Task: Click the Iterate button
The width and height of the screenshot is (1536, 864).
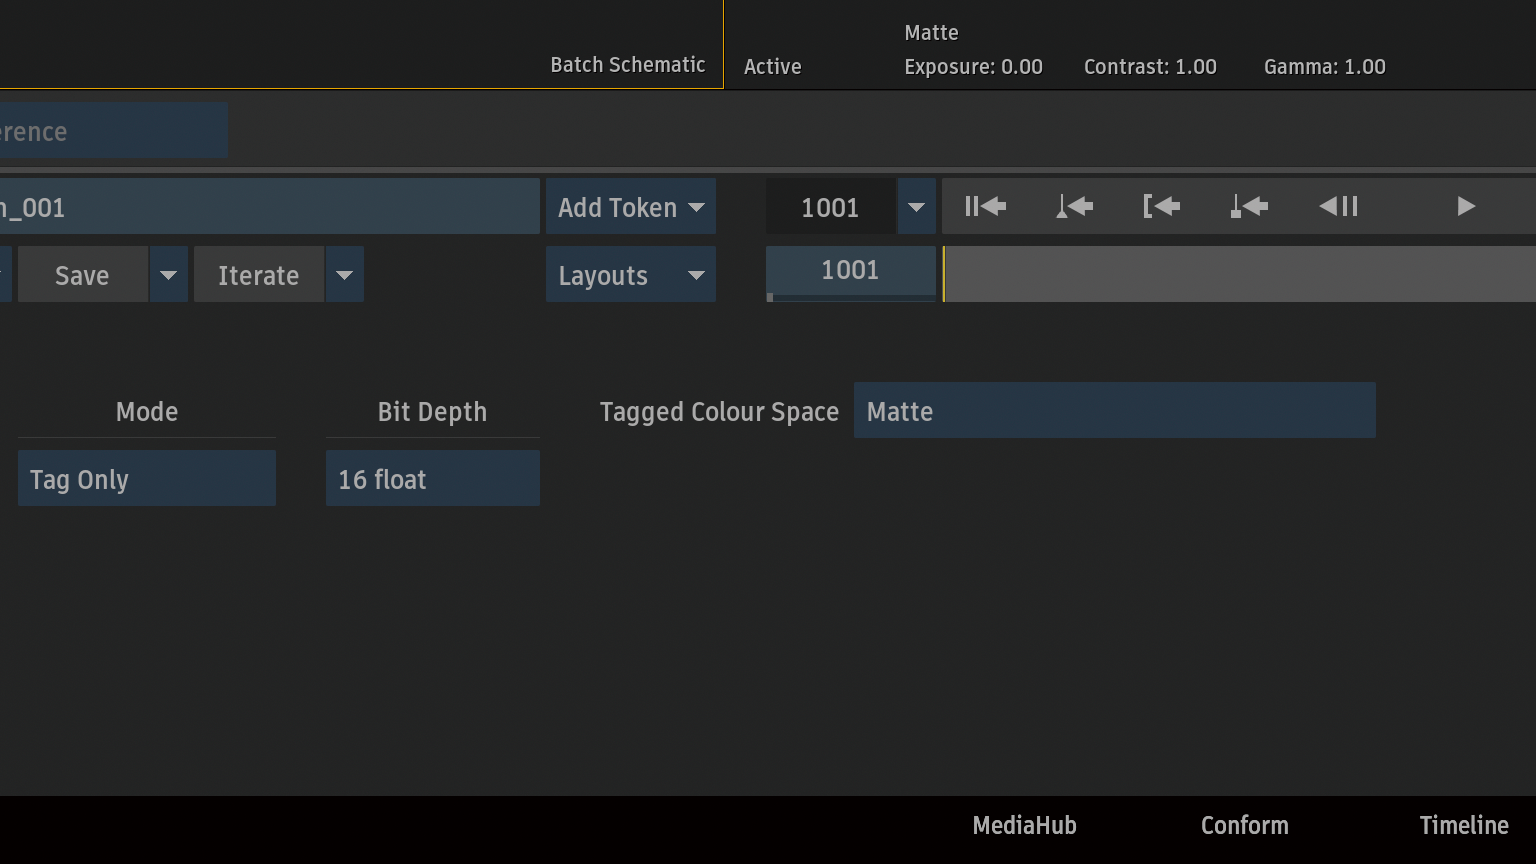Action: coord(258,275)
